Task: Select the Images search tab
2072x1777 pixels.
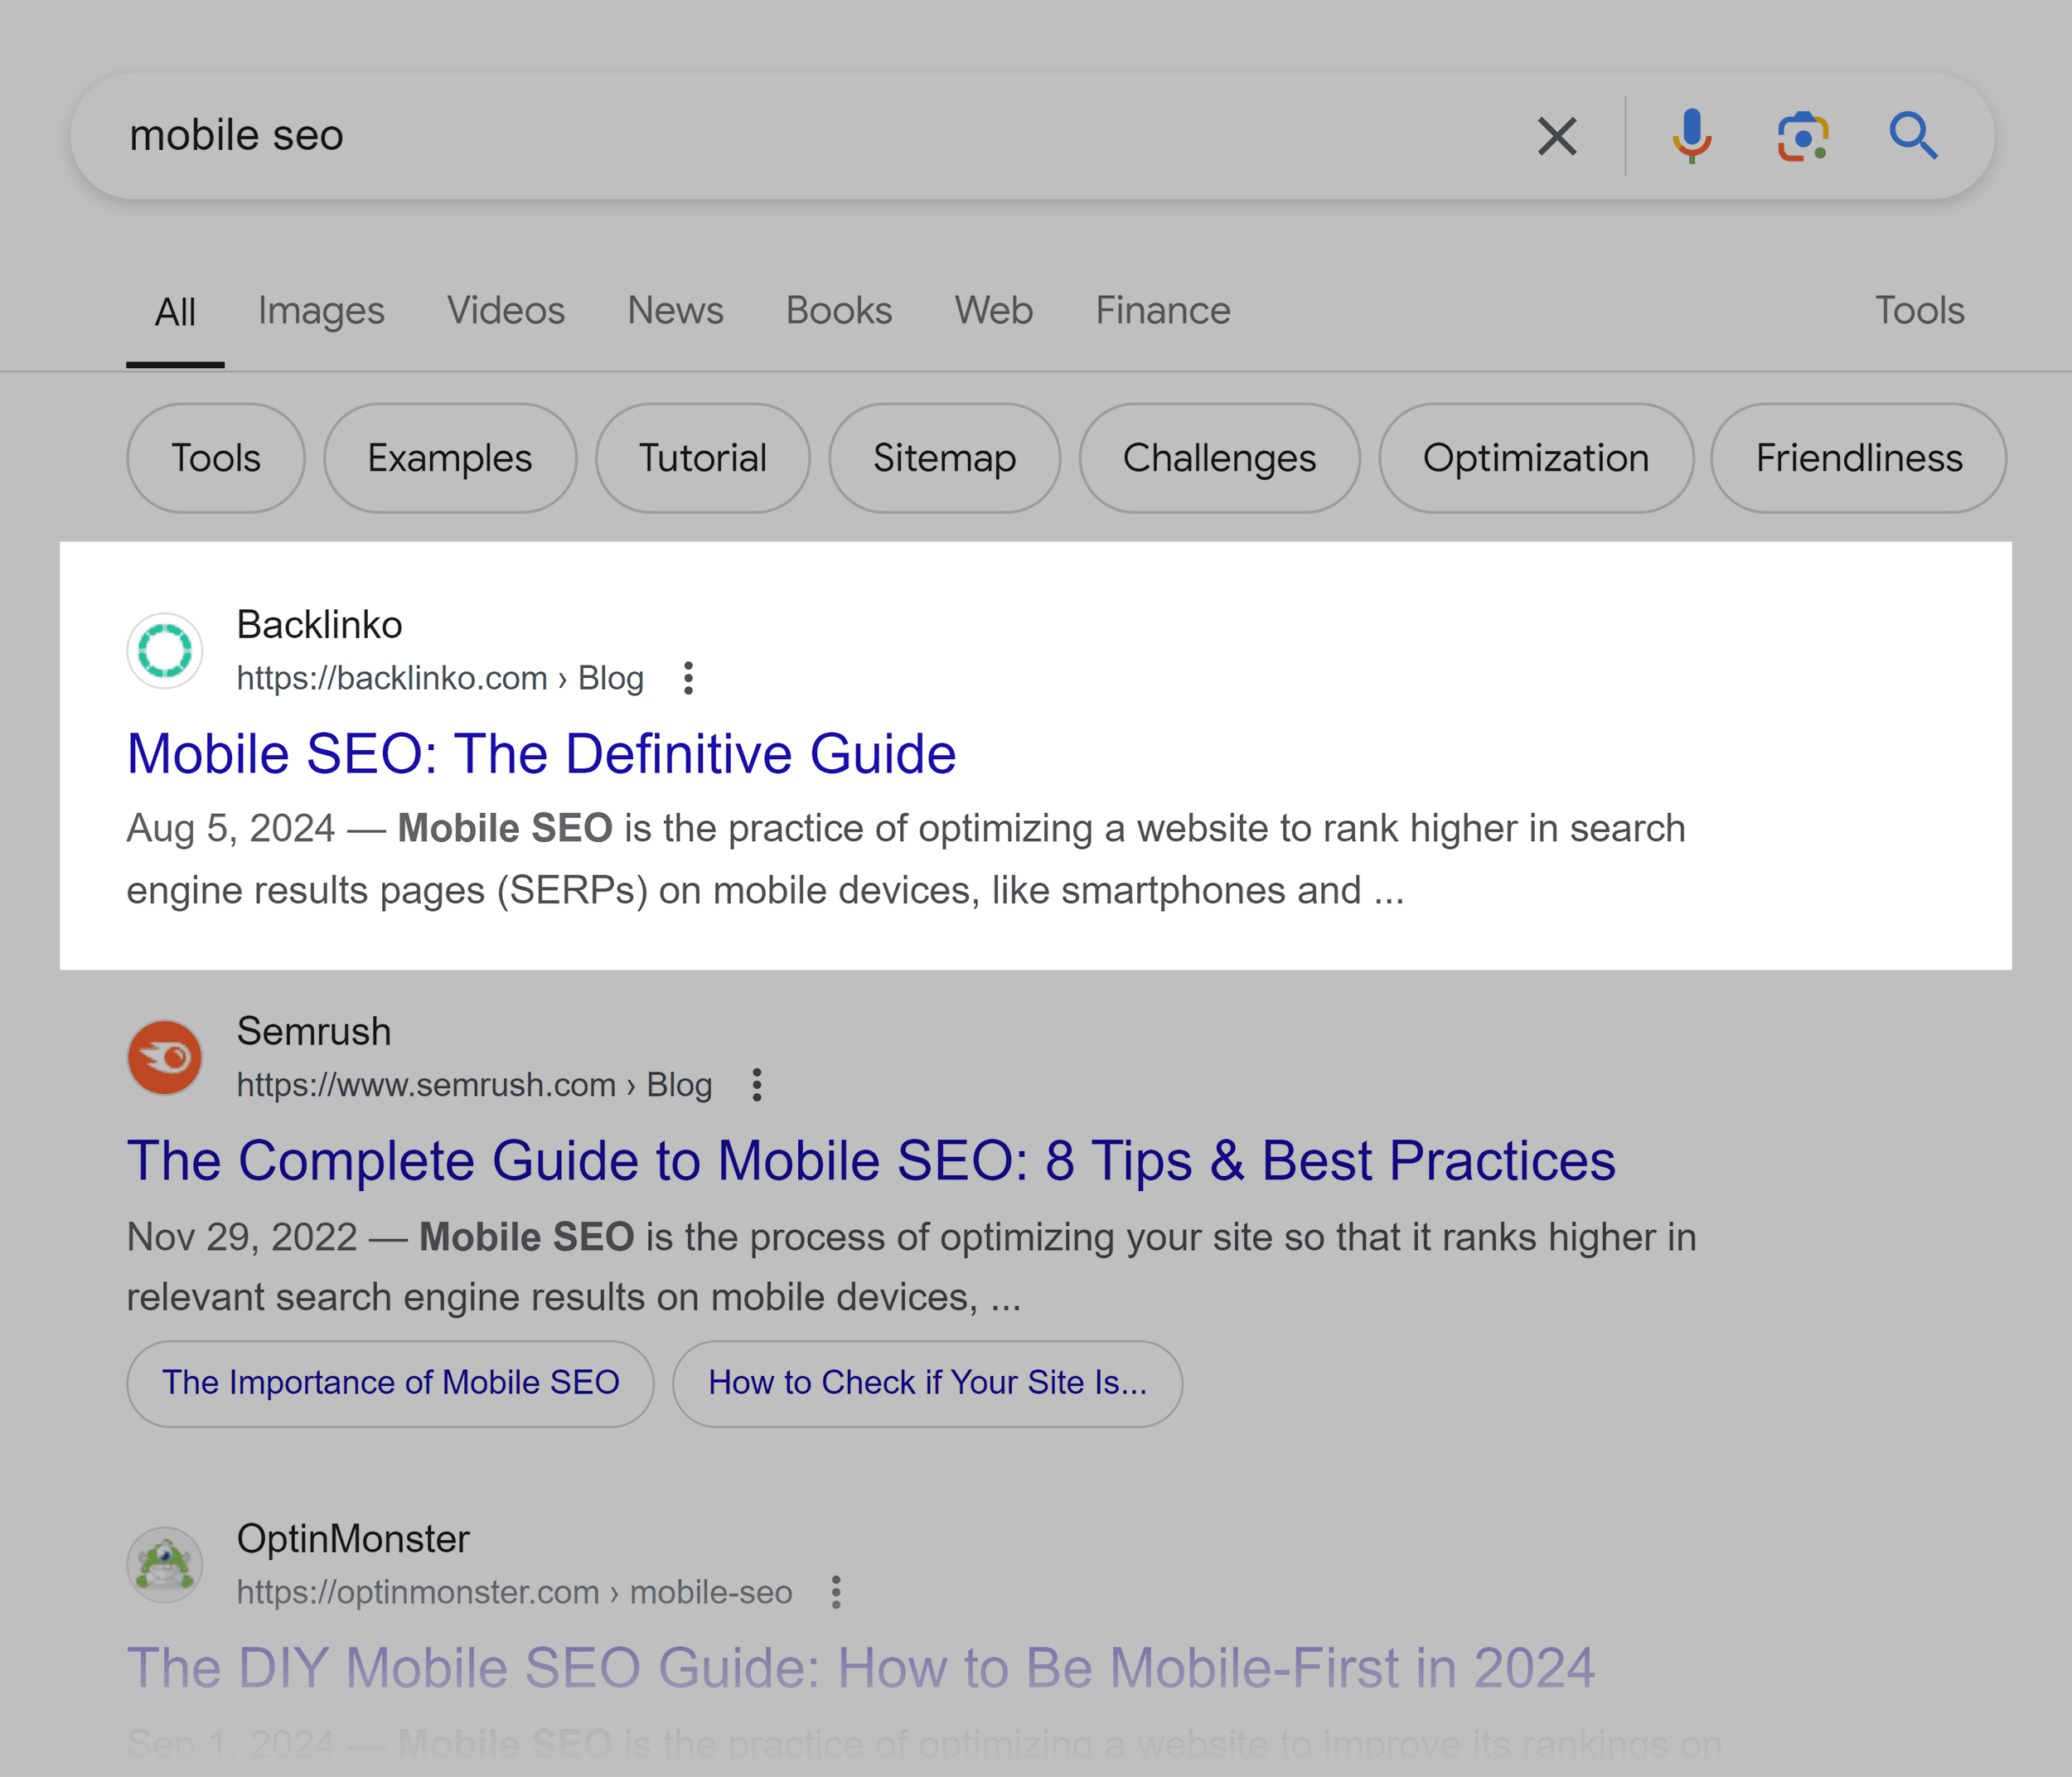Action: (x=322, y=310)
